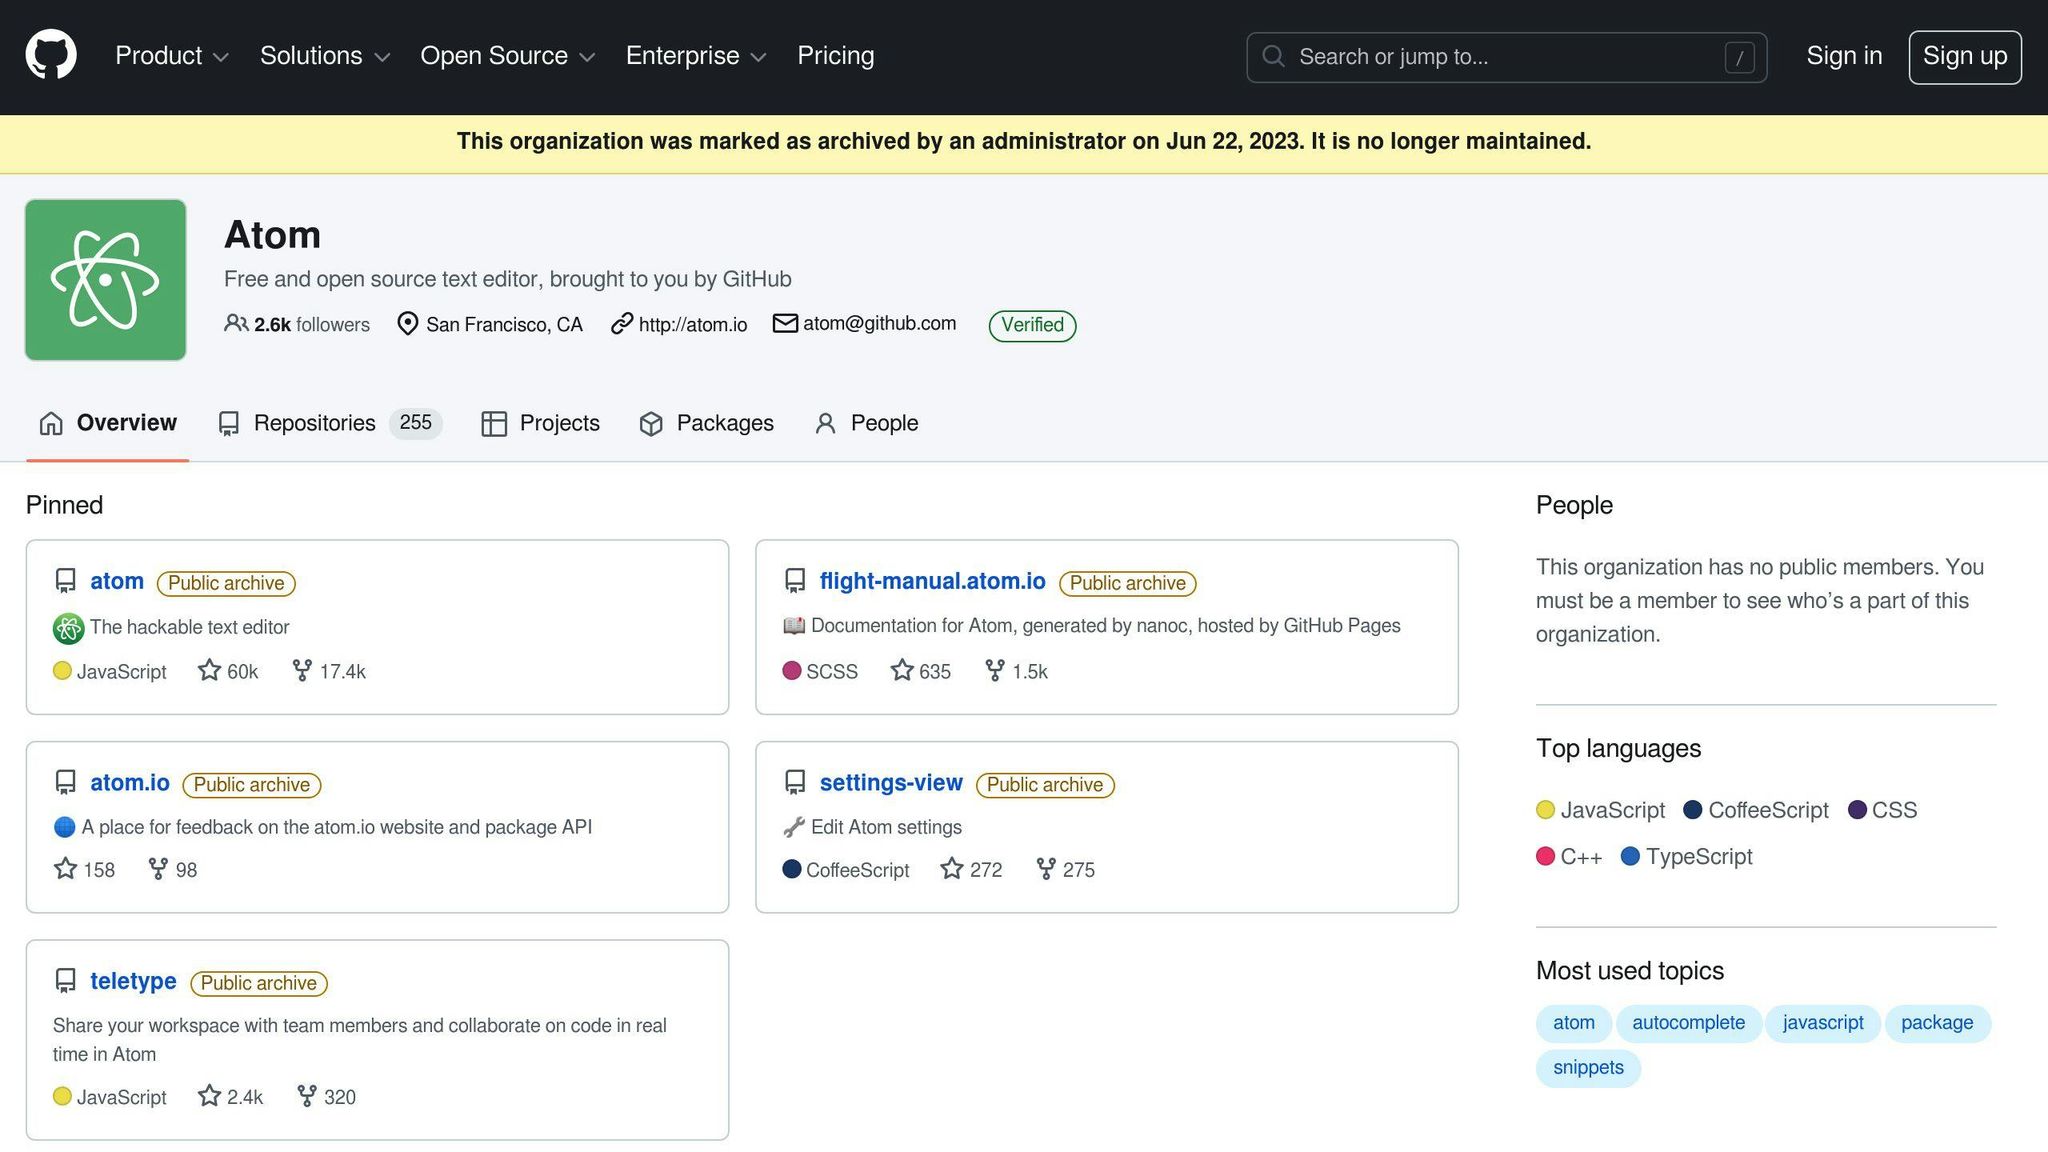Click the star icon on flight-manual.atom.io
2048x1152 pixels.
pyautogui.click(x=902, y=670)
